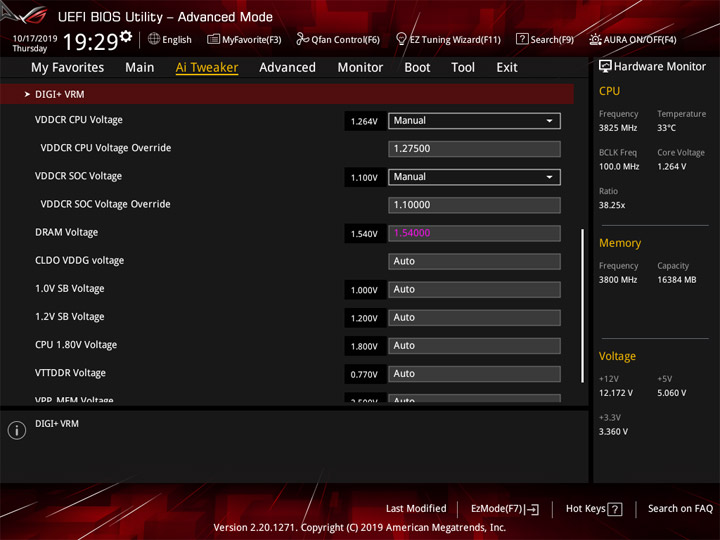This screenshot has width=720, height=540.
Task: Click the 0.770V current value box
Action: [365, 374]
